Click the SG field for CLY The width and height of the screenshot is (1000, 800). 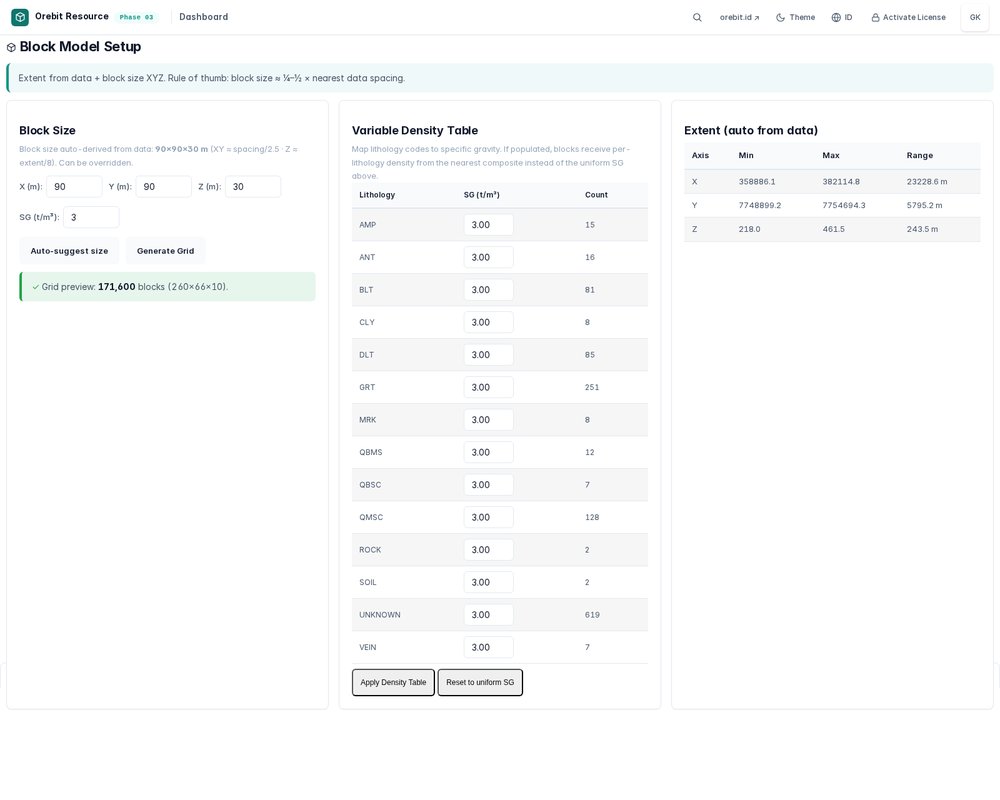488,322
